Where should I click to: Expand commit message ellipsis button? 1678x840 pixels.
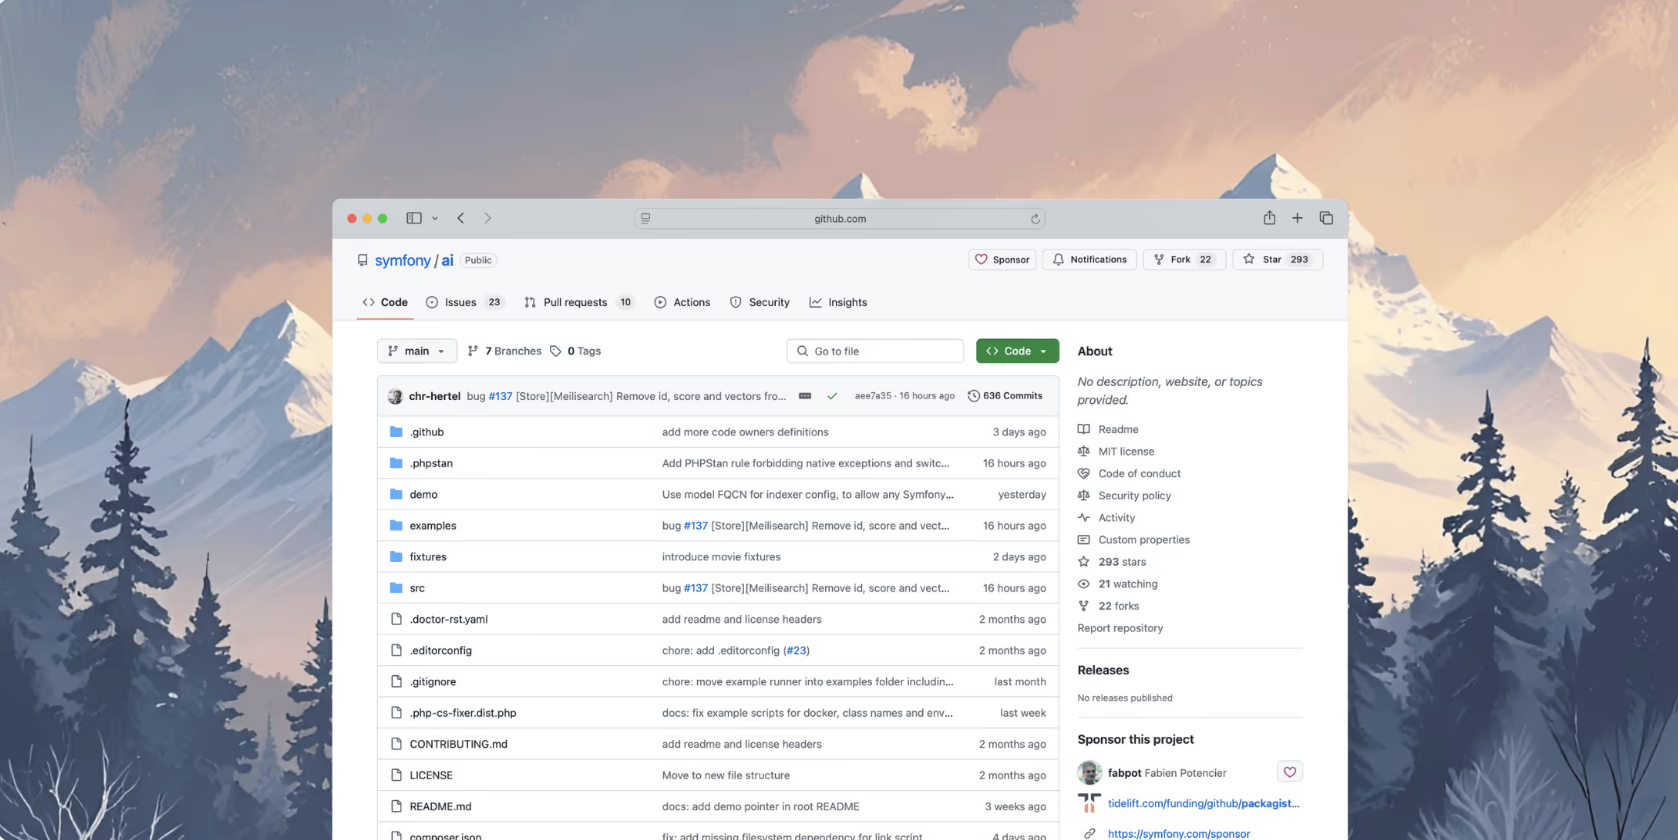pyautogui.click(x=805, y=396)
